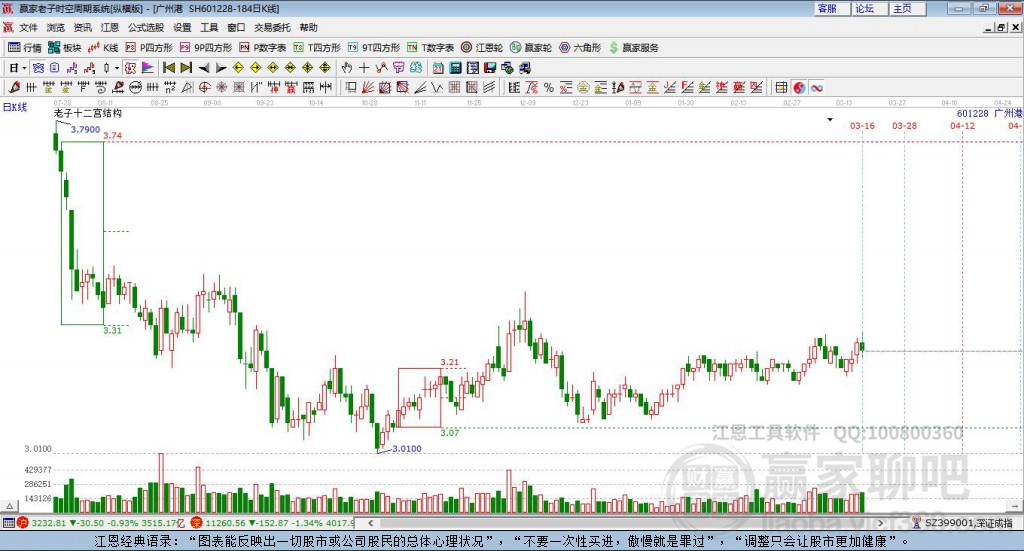The width and height of the screenshot is (1024, 551).
Task: Open the 9P四方形 tool
Action: point(206,48)
